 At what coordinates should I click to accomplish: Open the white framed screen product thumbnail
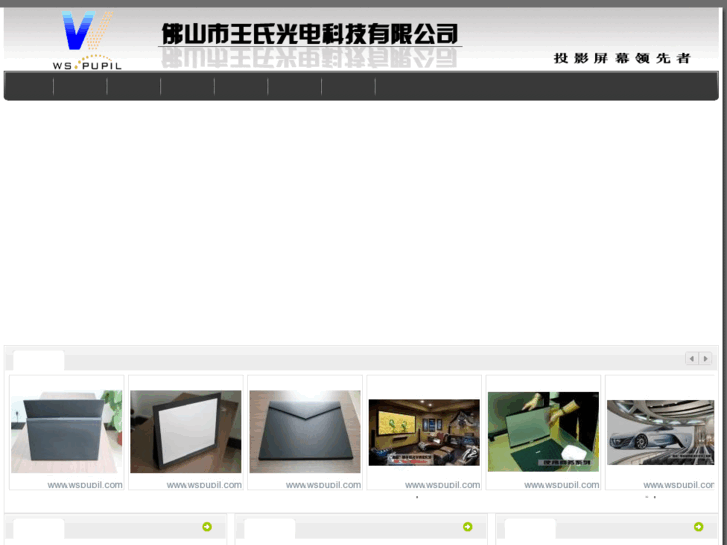click(185, 431)
